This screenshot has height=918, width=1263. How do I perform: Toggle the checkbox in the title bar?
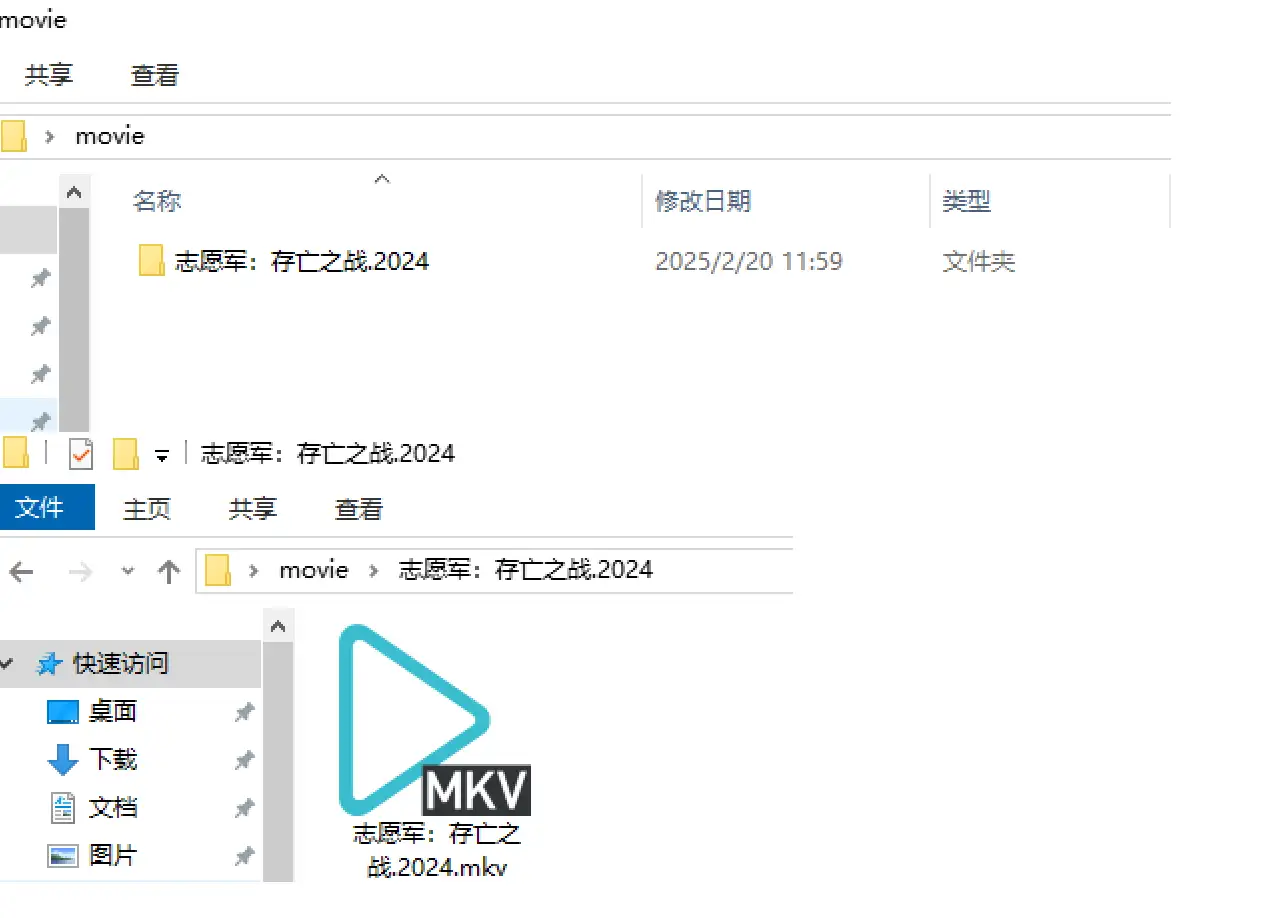coord(81,453)
